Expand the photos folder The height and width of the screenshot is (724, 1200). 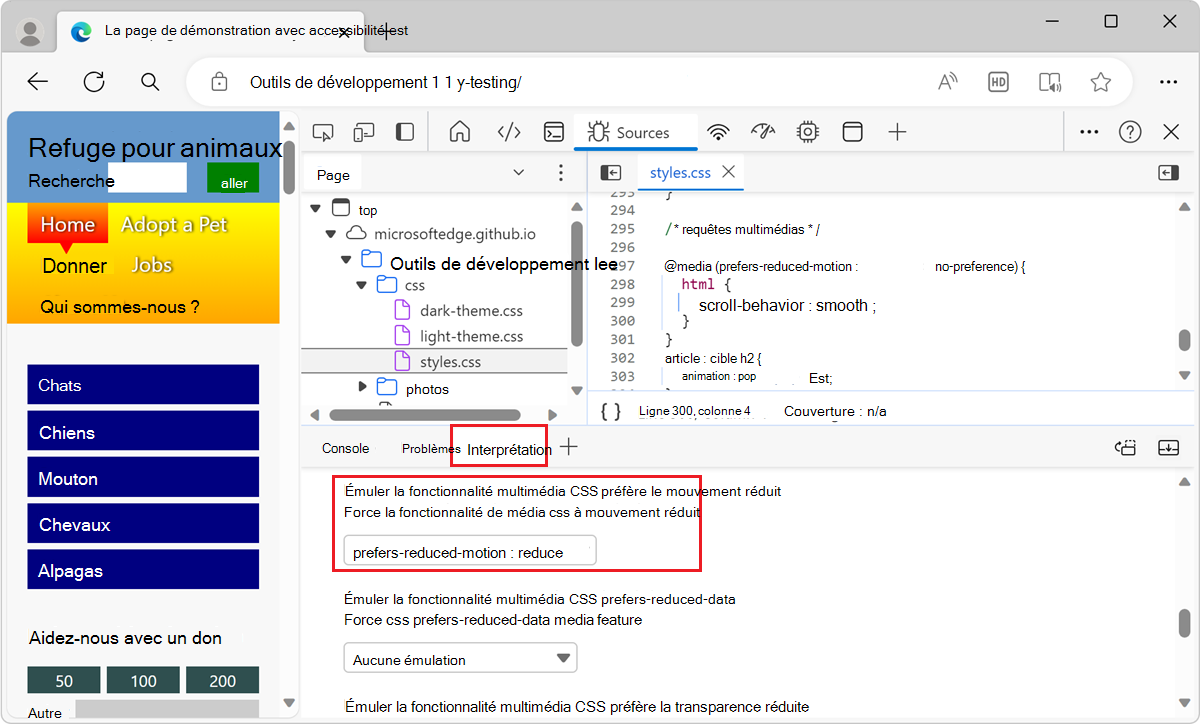(x=364, y=388)
